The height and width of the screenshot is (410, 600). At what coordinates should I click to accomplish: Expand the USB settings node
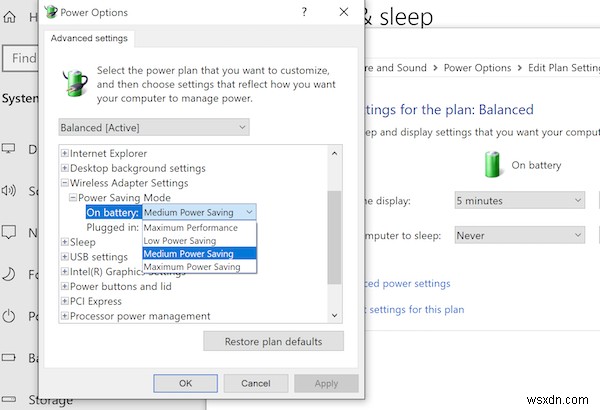(x=65, y=257)
